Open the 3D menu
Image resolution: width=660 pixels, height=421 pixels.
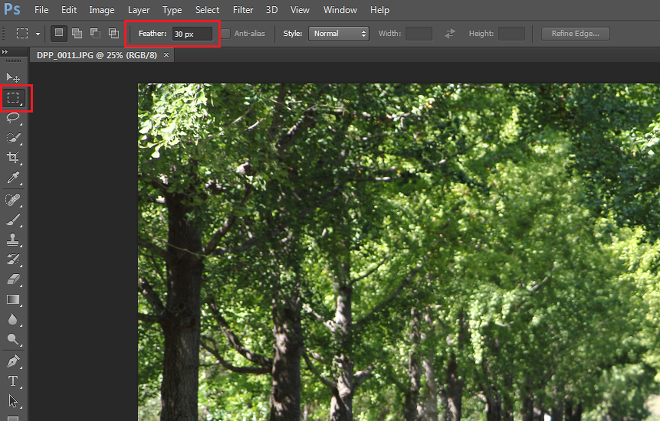click(272, 10)
